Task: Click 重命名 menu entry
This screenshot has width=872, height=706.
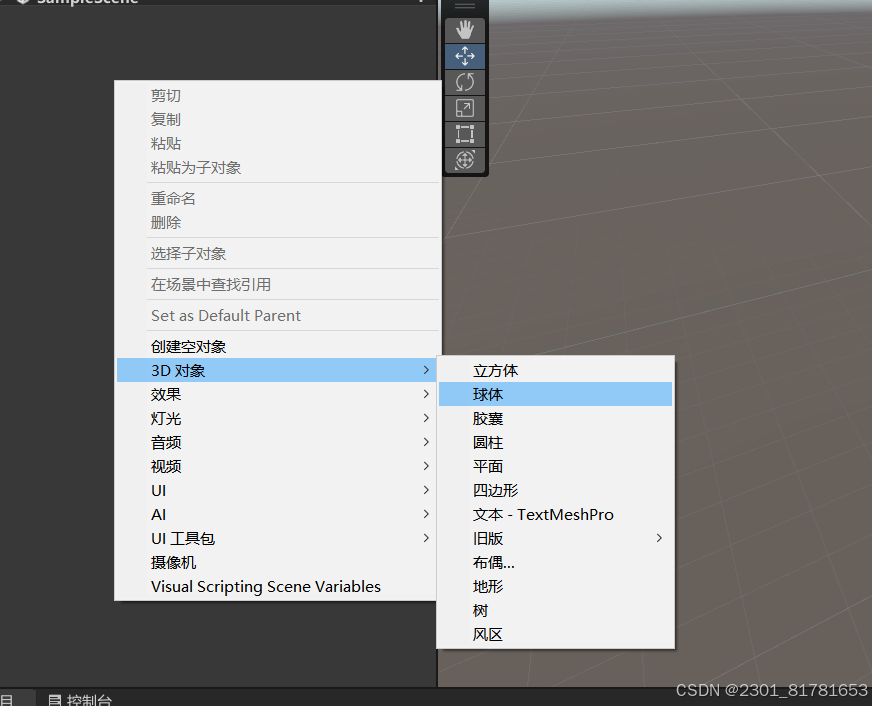Action: (x=278, y=198)
